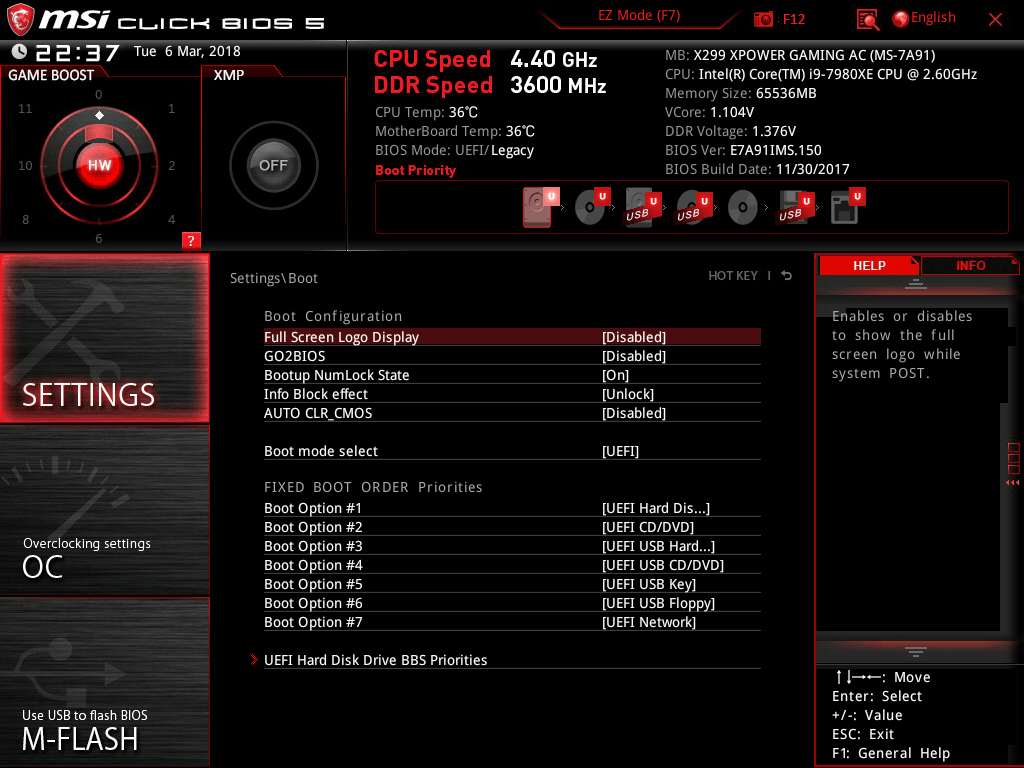Click the clock icon next to the time

coord(19,51)
